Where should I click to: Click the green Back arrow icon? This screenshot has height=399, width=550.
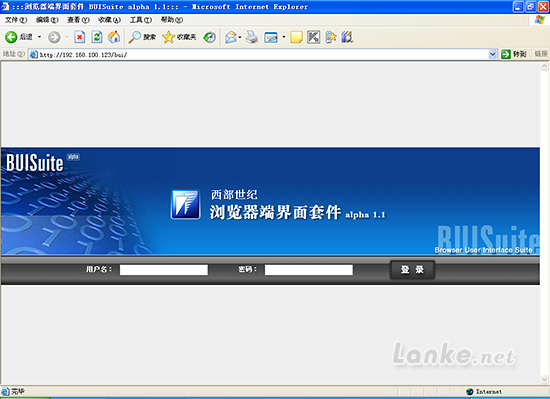pos(11,37)
